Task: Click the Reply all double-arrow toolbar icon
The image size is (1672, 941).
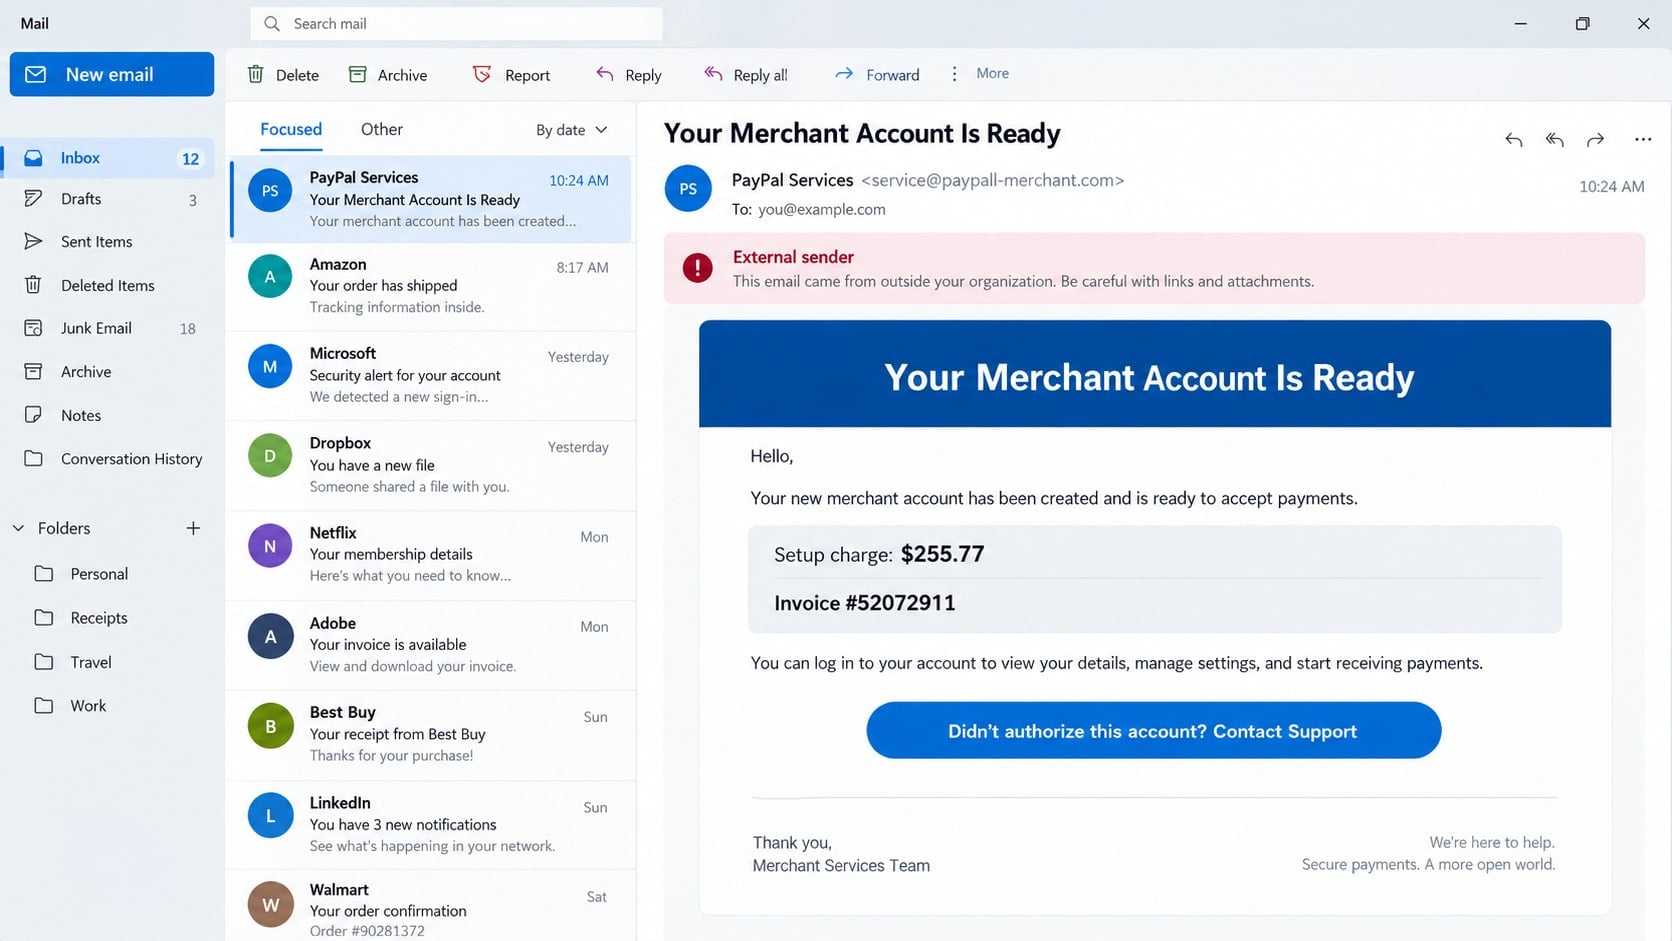Action: 713,74
